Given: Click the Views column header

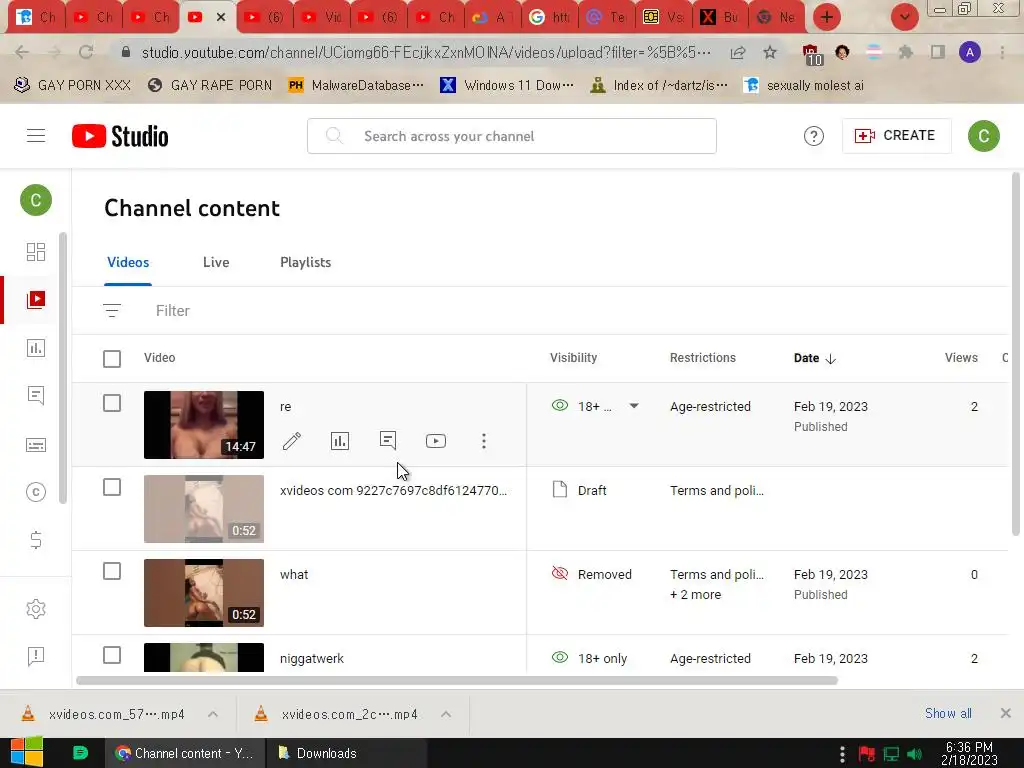Looking at the screenshot, I should (961, 357).
